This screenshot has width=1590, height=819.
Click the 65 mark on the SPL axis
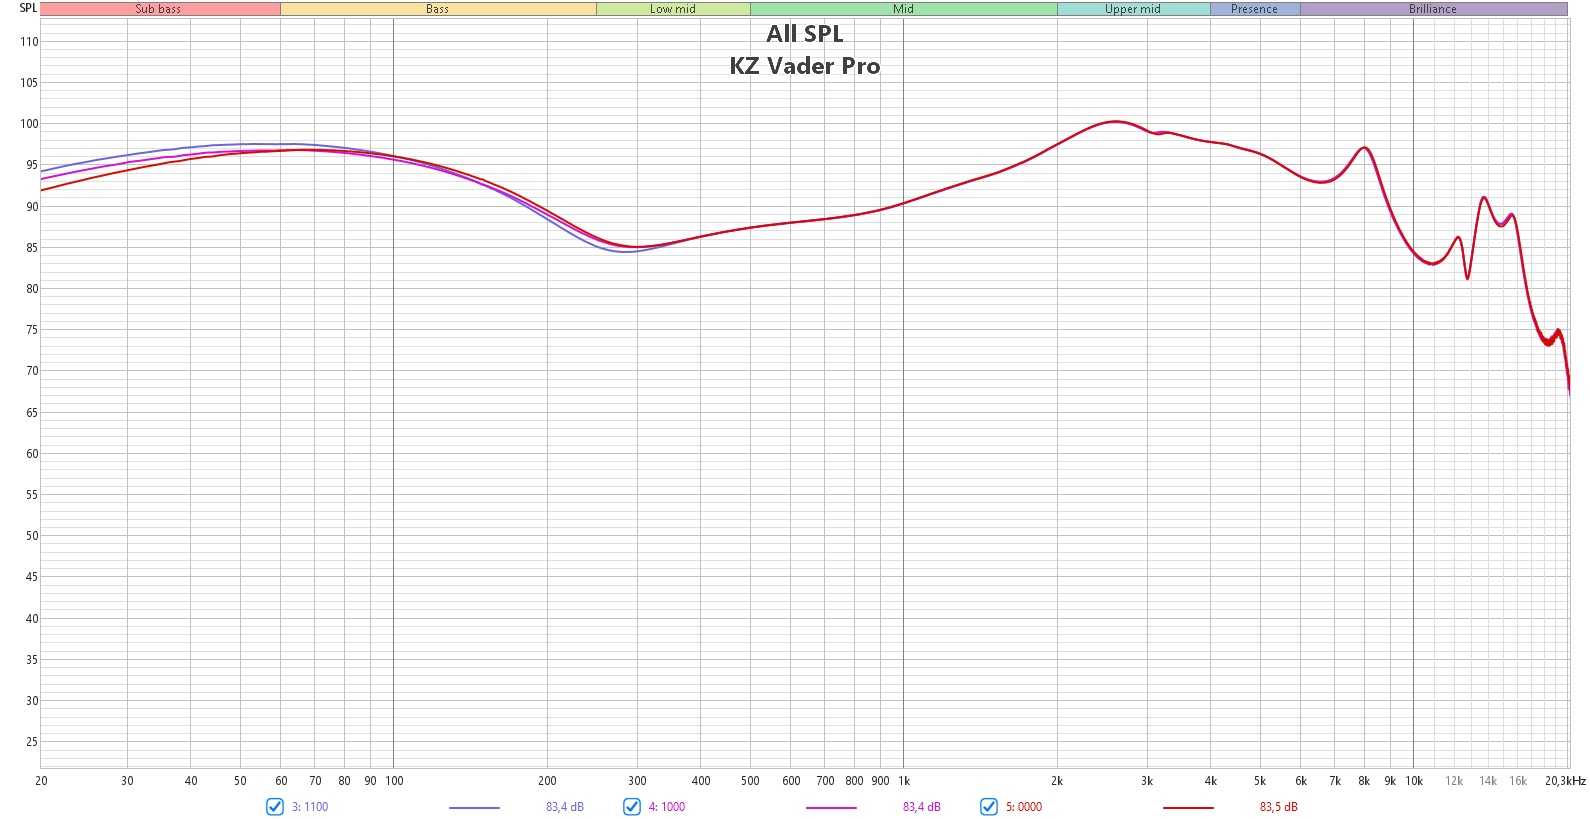point(32,413)
